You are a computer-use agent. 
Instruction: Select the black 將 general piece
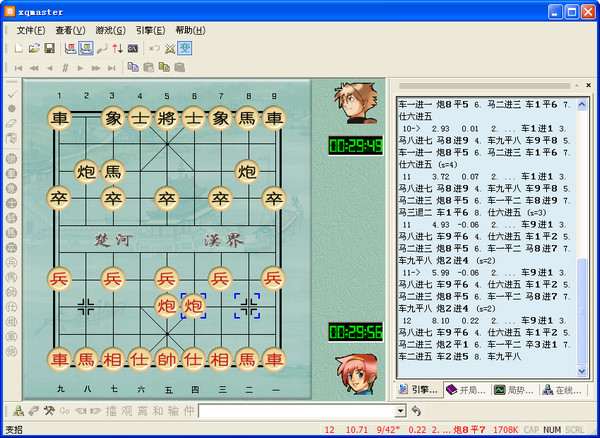167,118
